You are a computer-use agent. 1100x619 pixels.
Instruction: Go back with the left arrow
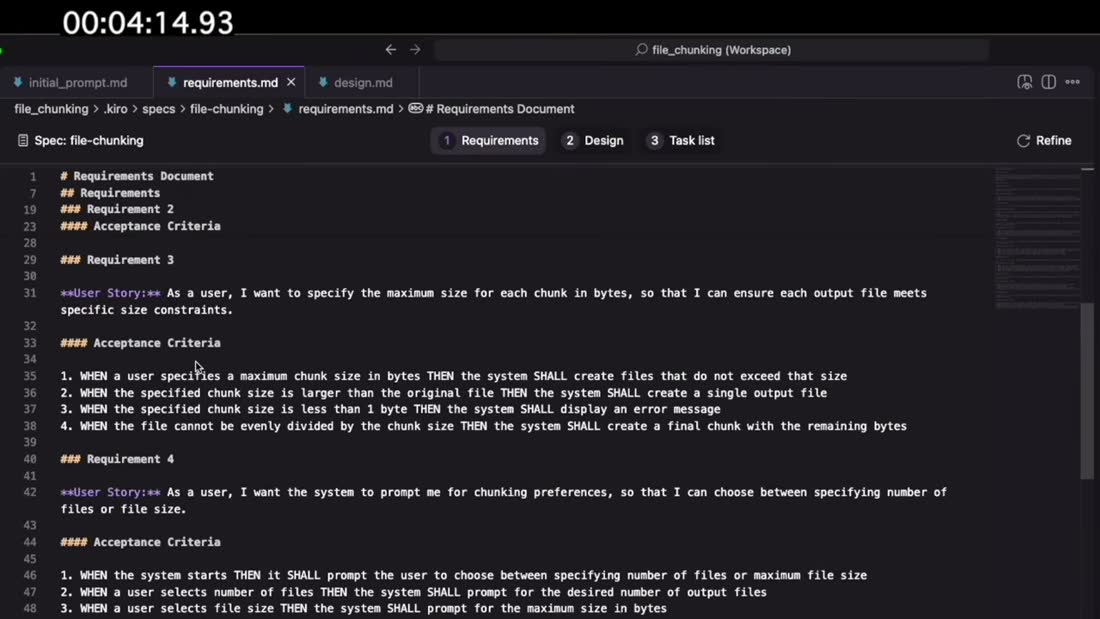coord(391,50)
